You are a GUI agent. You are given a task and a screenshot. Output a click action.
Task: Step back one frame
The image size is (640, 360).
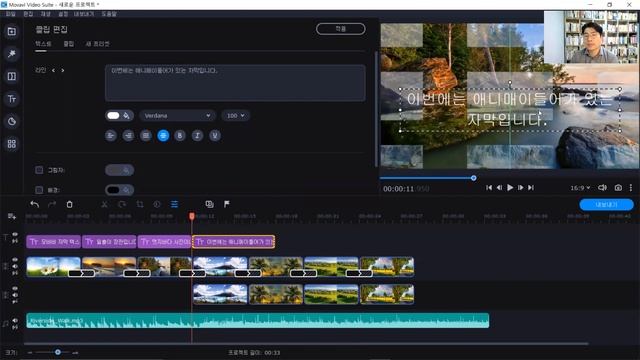(499, 188)
